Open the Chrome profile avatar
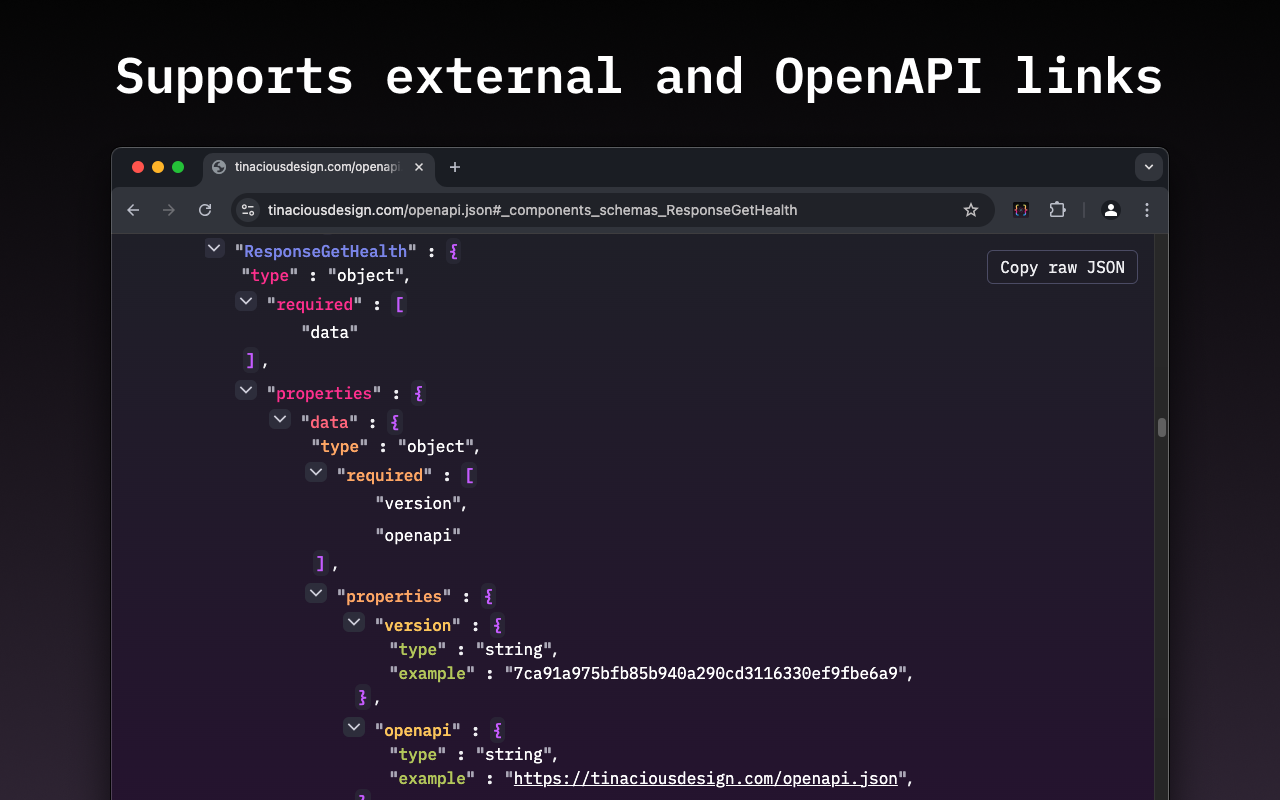This screenshot has width=1280, height=800. tap(1110, 210)
